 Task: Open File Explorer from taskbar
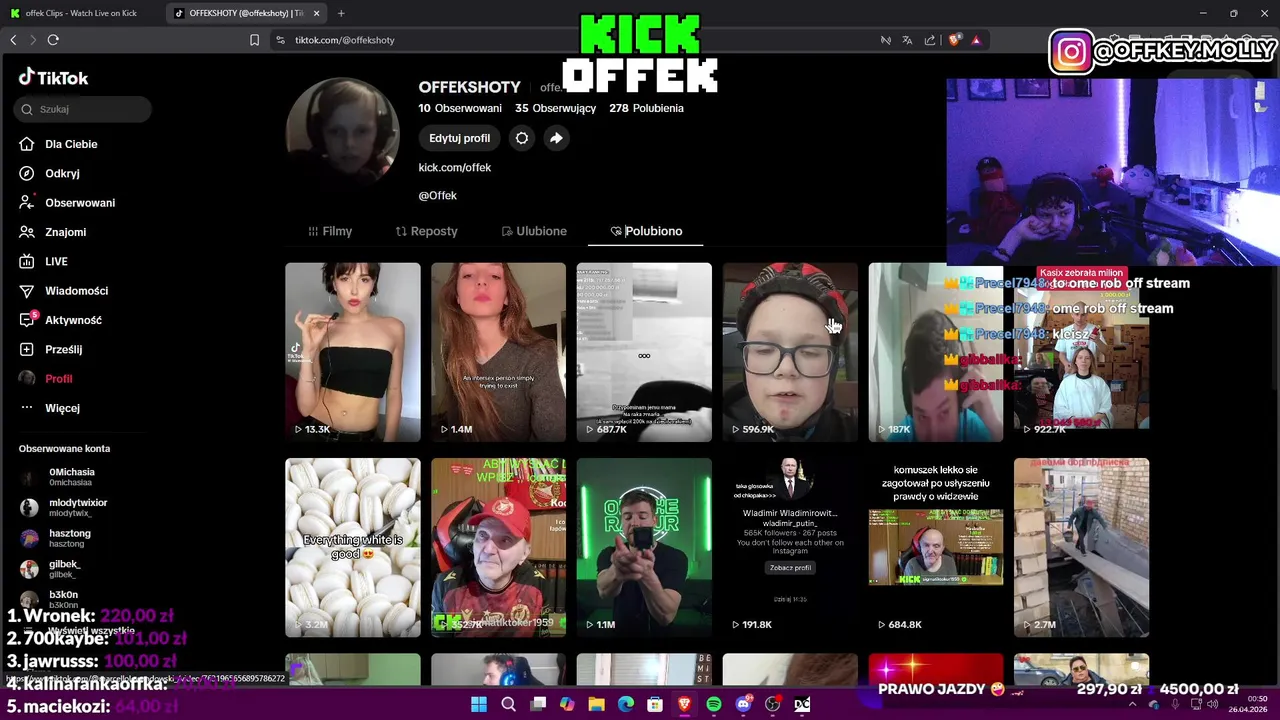[x=596, y=704]
